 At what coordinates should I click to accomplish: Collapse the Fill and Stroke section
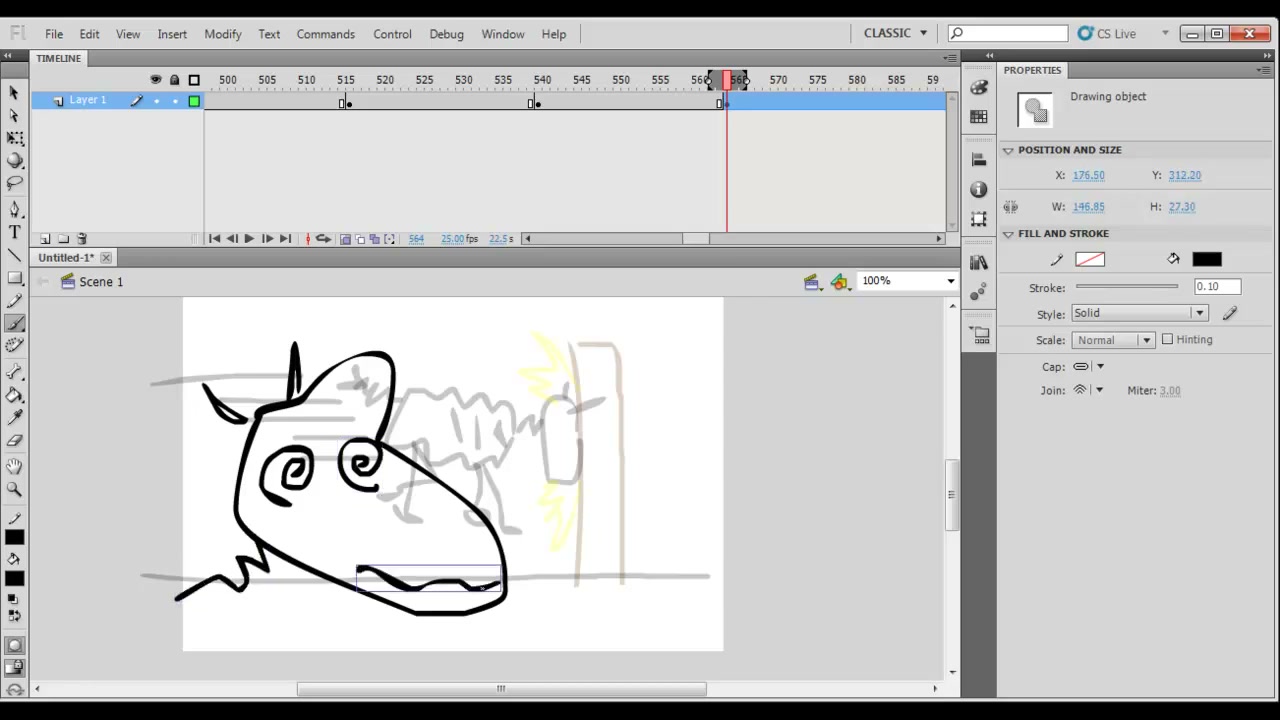tap(1008, 234)
